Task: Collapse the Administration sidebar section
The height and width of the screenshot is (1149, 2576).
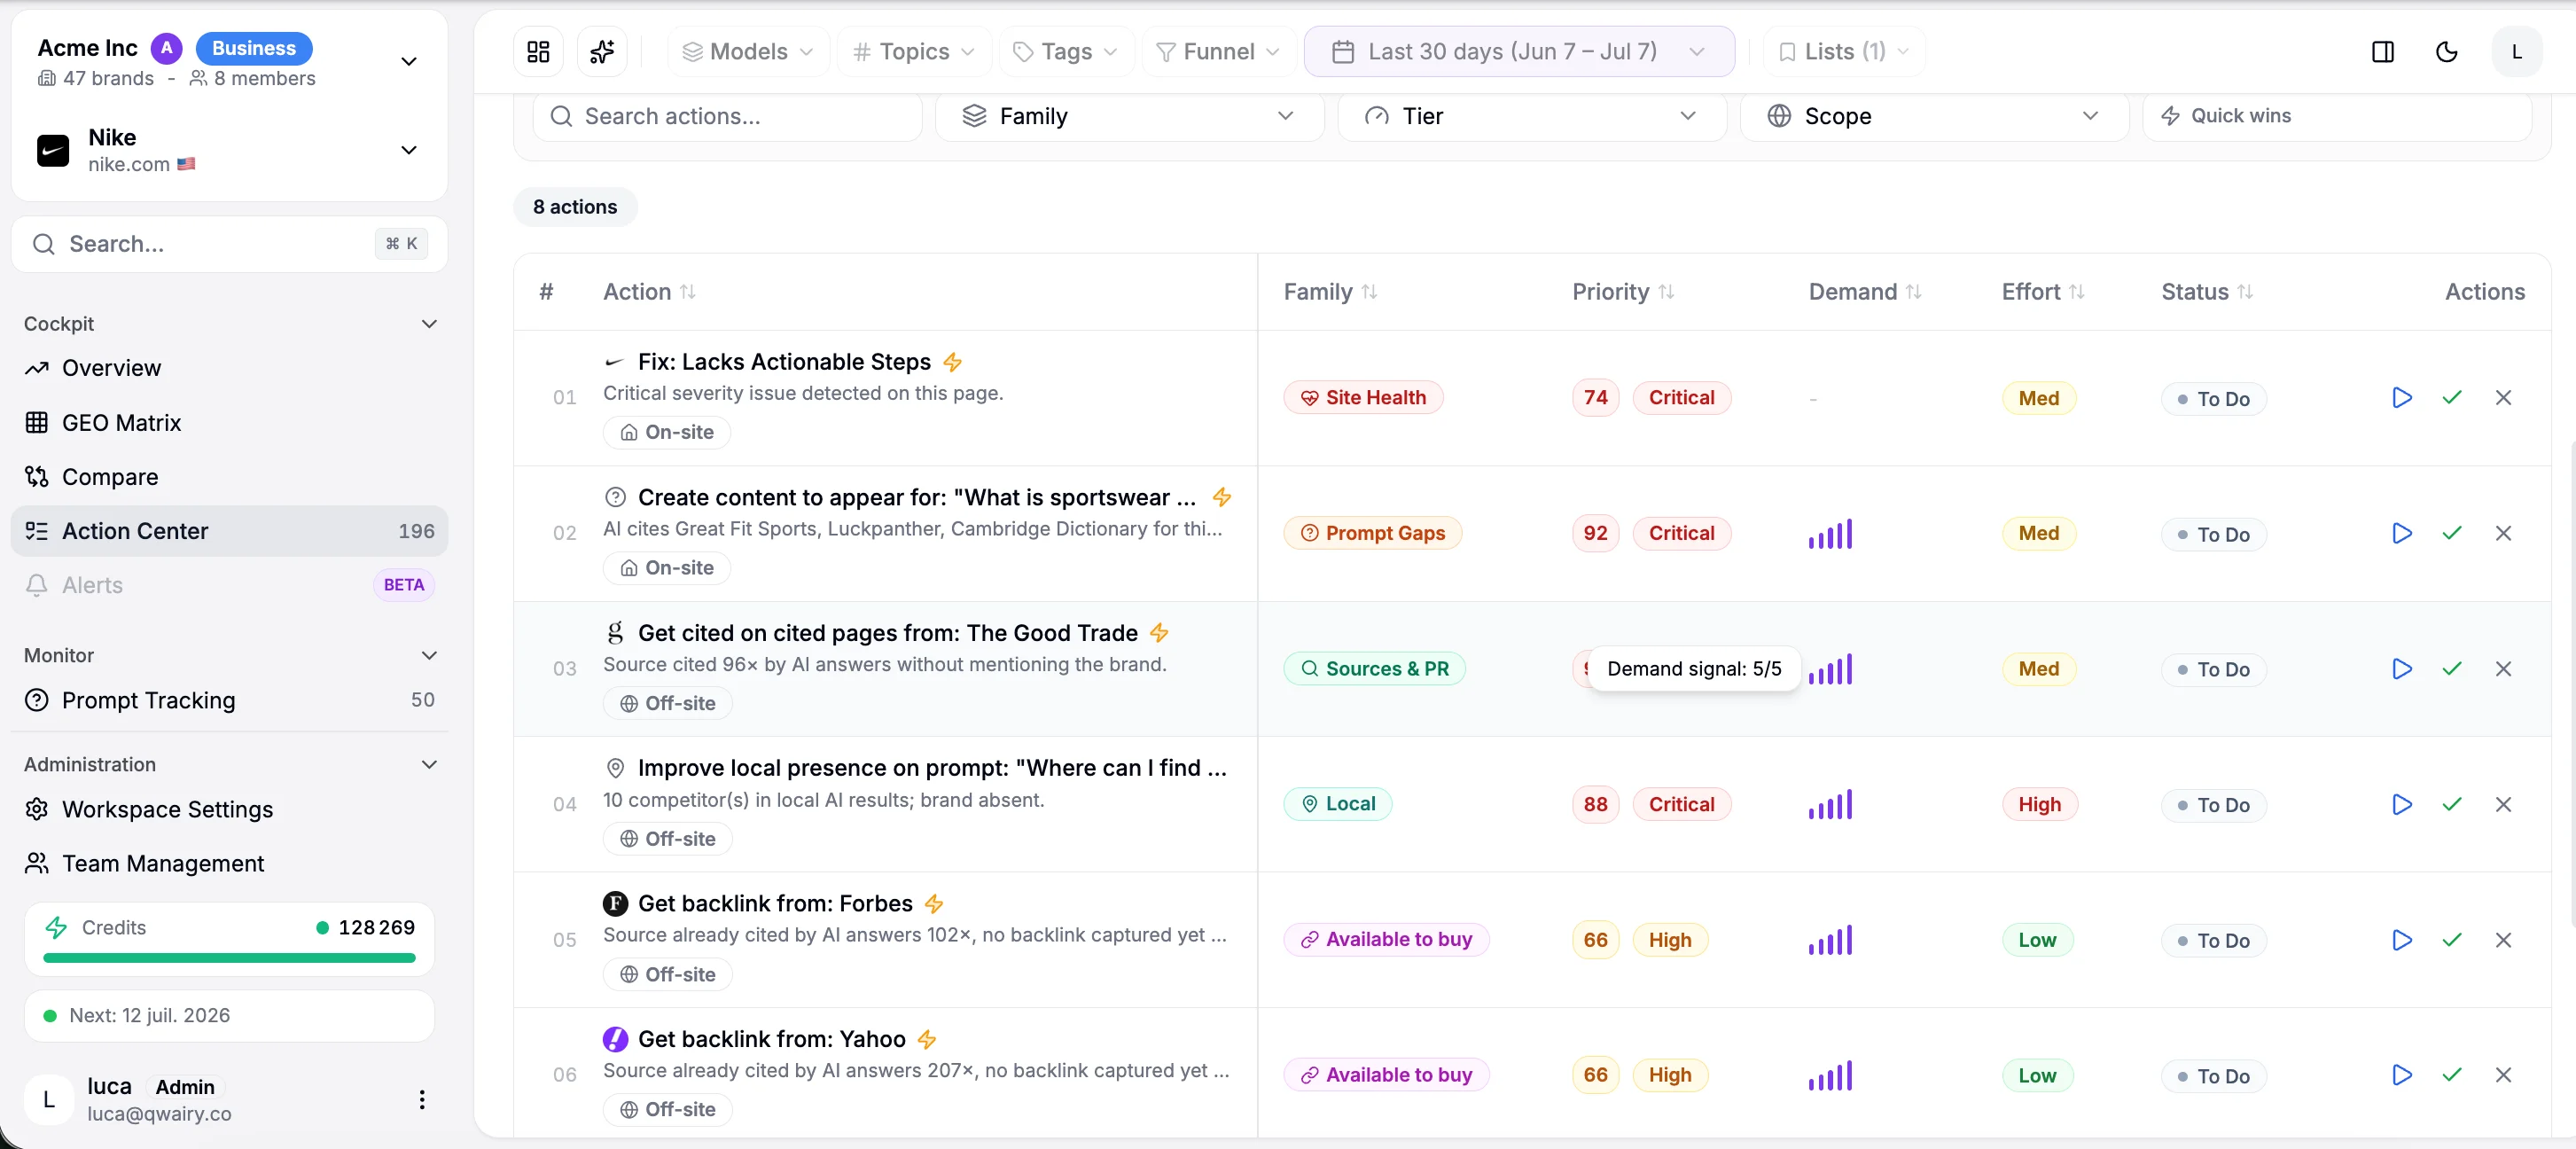Action: pyautogui.click(x=430, y=765)
